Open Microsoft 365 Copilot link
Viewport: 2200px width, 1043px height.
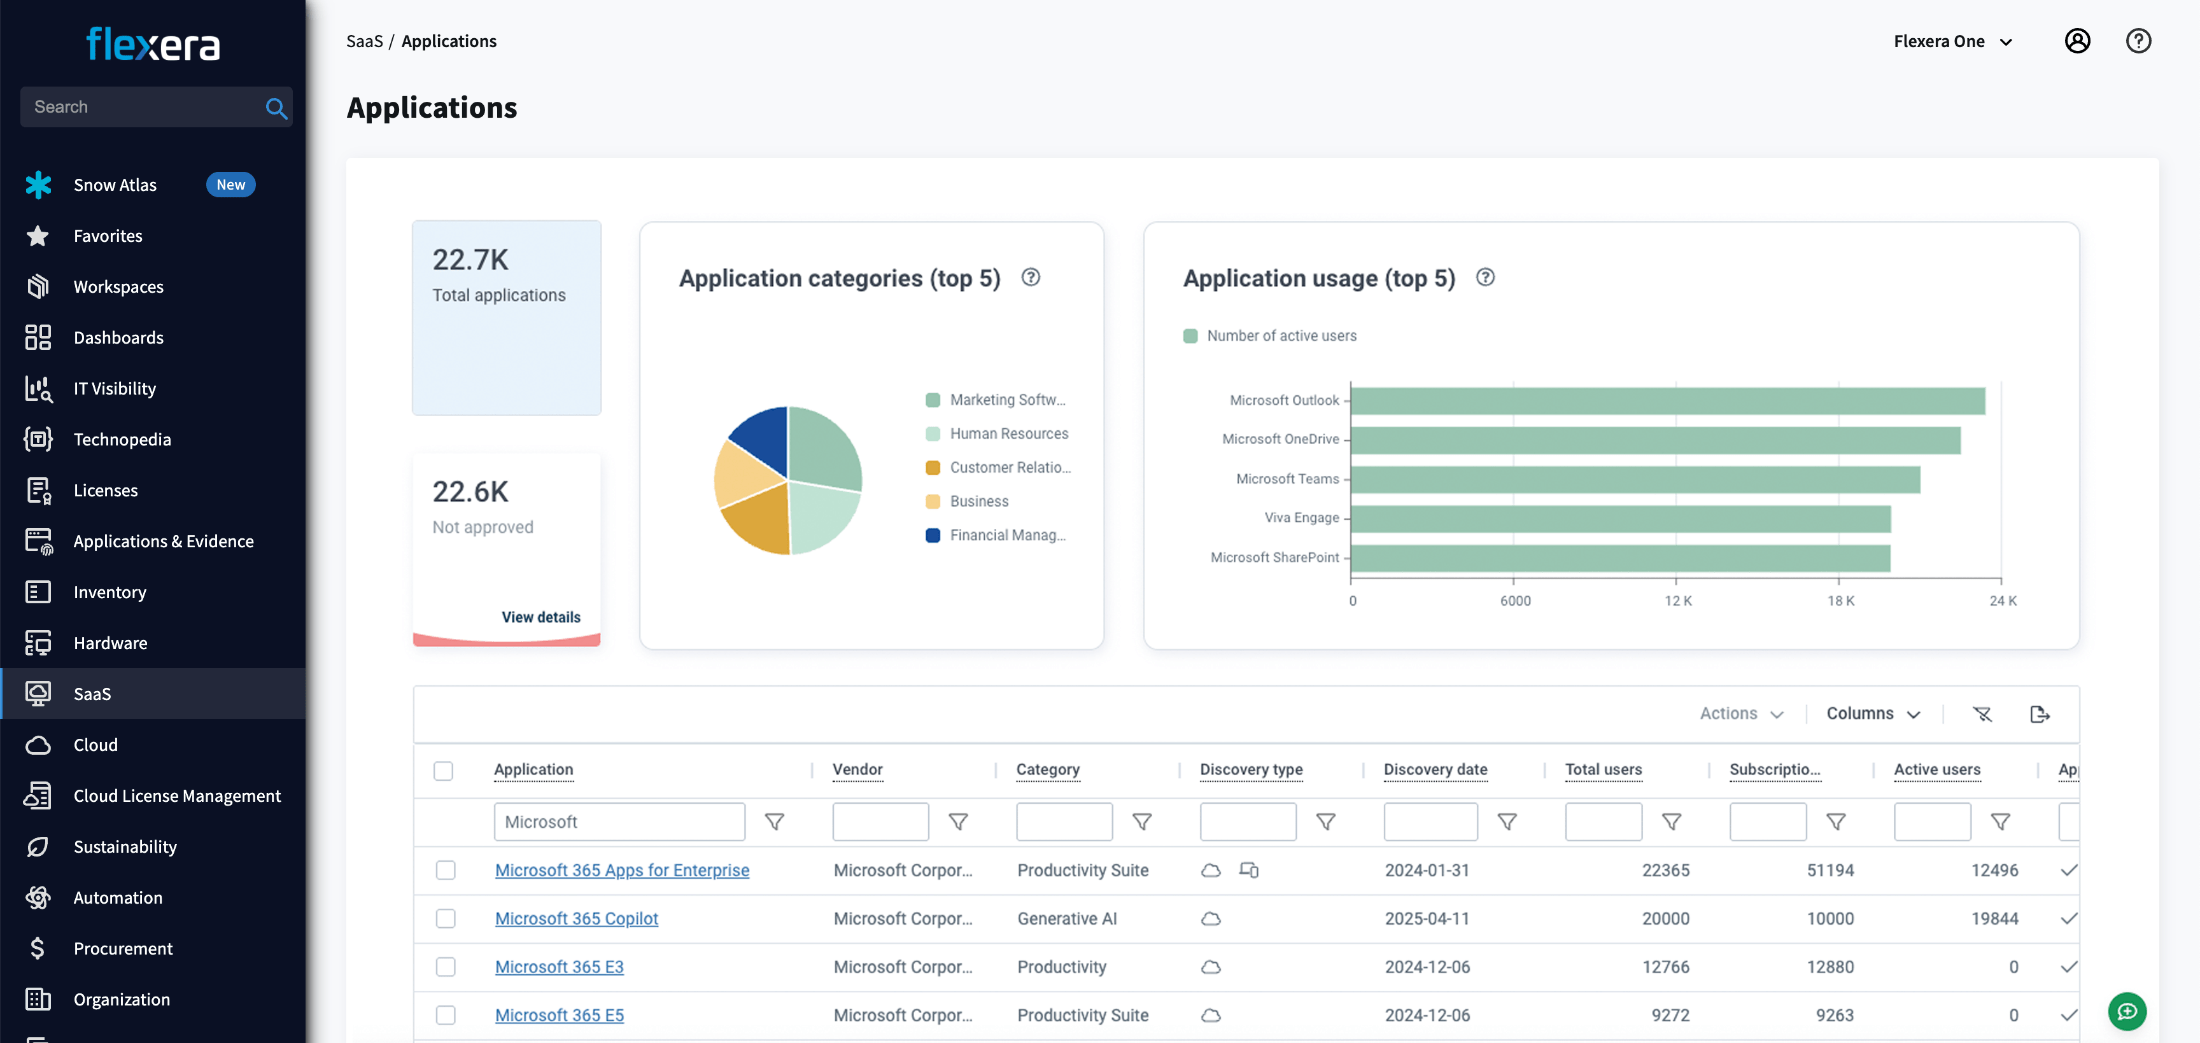point(576,919)
